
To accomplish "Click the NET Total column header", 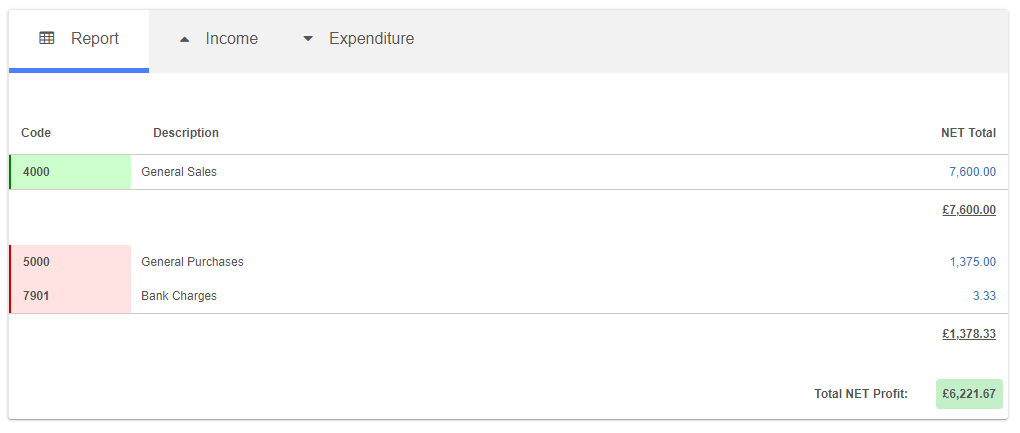I will coord(968,133).
